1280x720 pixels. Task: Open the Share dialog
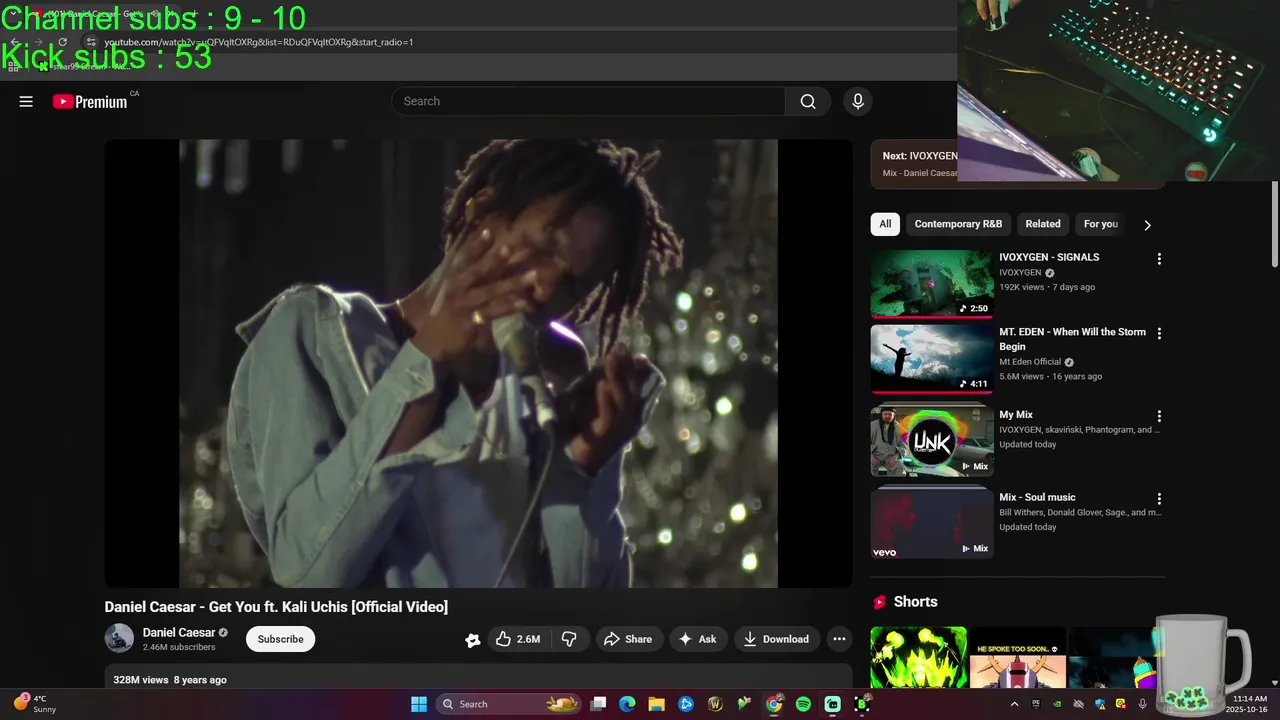click(628, 639)
